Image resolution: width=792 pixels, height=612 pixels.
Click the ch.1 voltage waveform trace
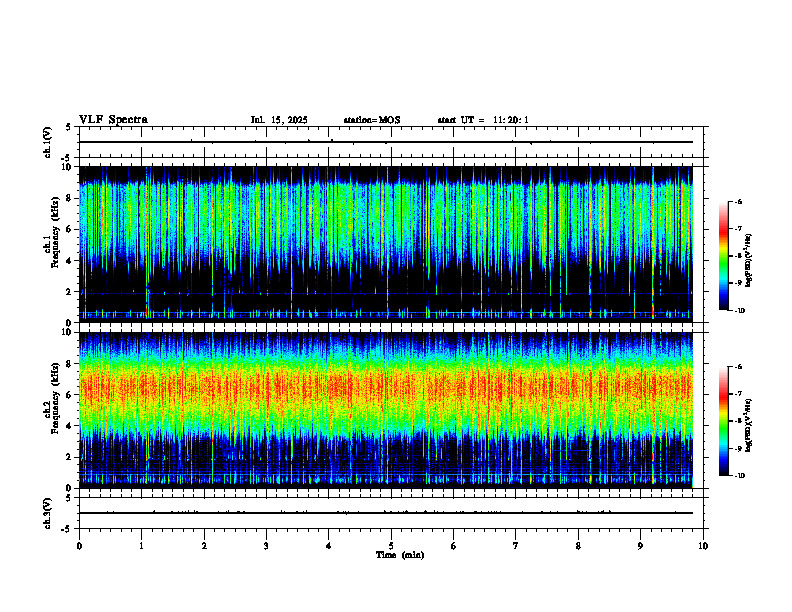pyautogui.click(x=386, y=142)
